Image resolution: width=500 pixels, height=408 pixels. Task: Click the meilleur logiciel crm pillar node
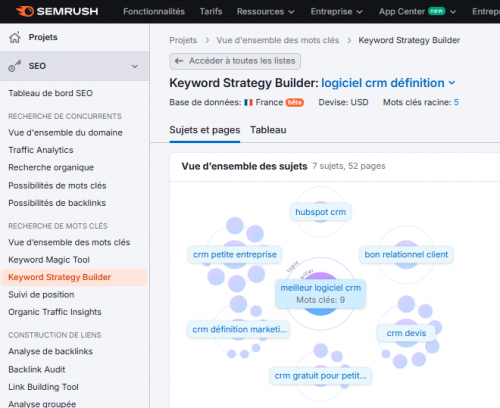tap(320, 294)
